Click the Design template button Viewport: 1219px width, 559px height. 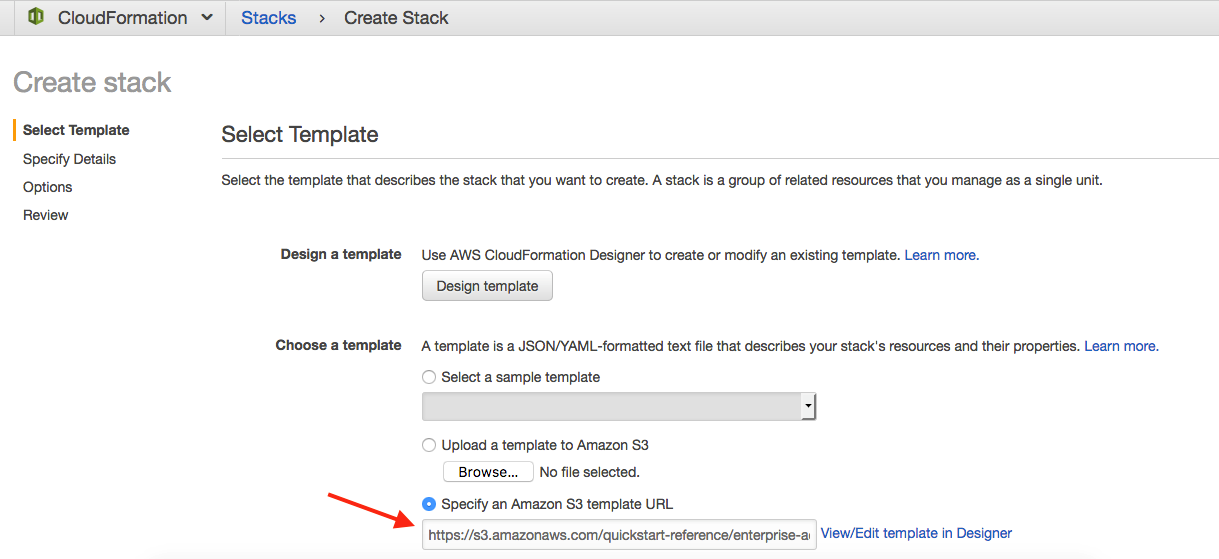point(487,286)
